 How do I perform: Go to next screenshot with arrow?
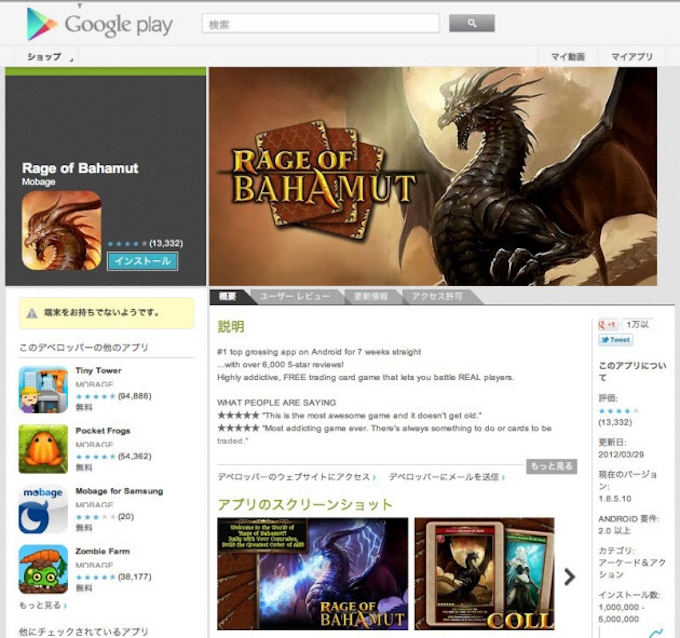tap(570, 576)
